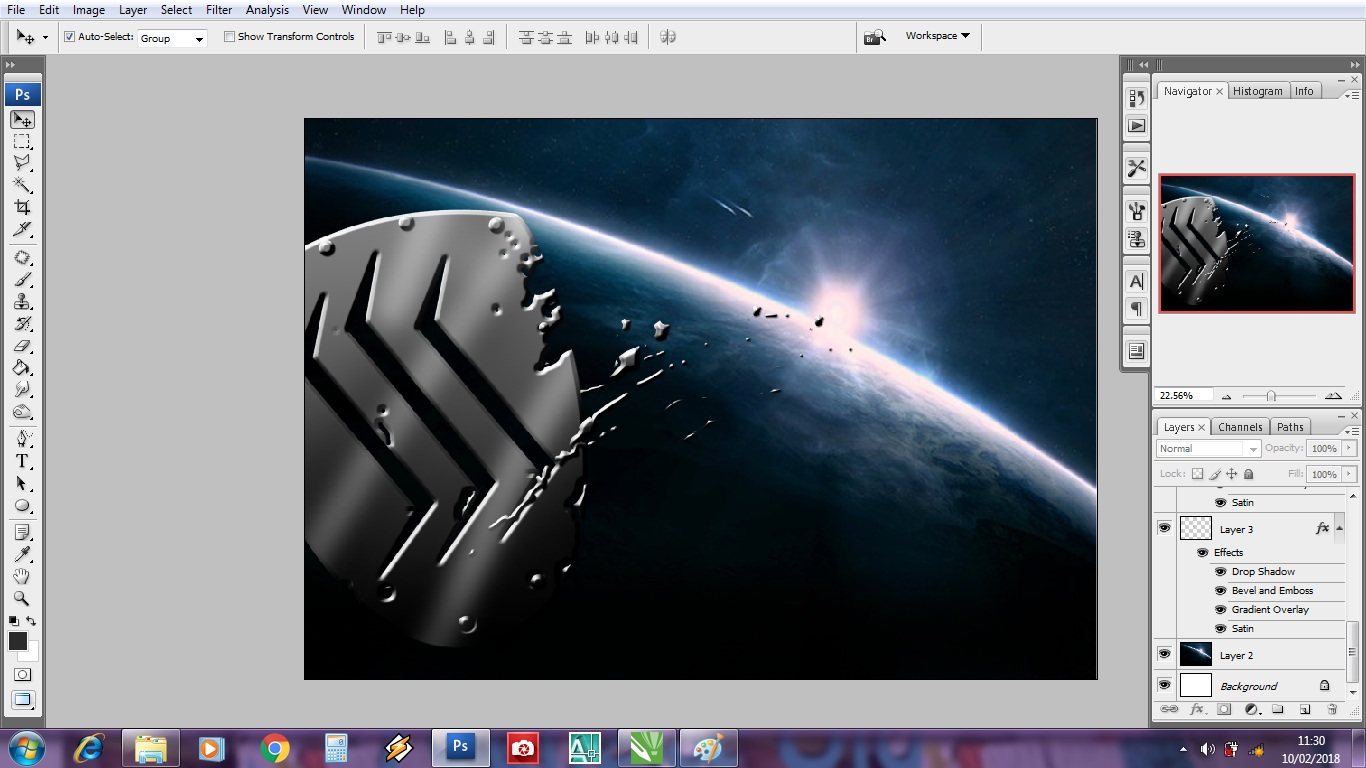Collapse Layer 3 effects list arrow
1366x768 pixels.
(1339, 528)
